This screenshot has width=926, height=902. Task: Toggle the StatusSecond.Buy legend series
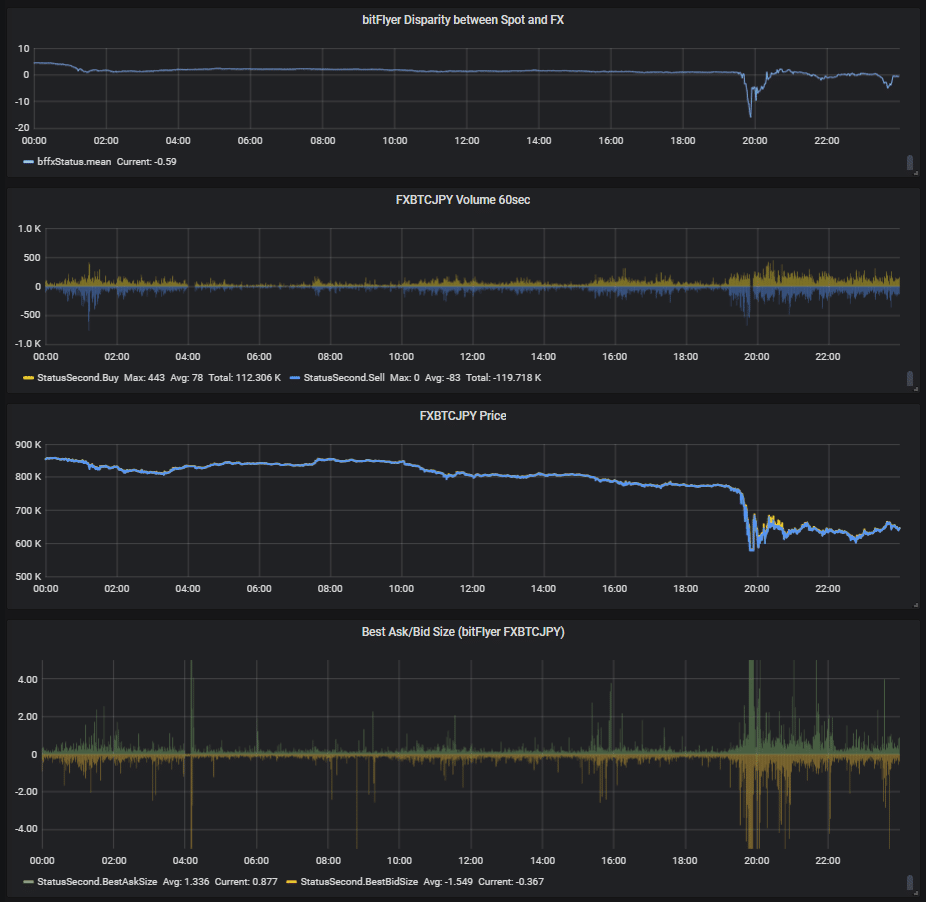[x=77, y=378]
